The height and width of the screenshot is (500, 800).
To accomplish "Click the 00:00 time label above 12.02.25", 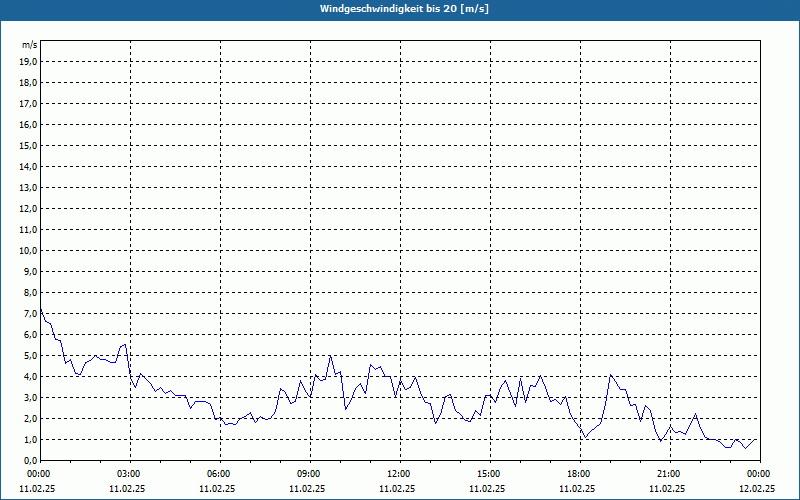I will click(x=760, y=474).
